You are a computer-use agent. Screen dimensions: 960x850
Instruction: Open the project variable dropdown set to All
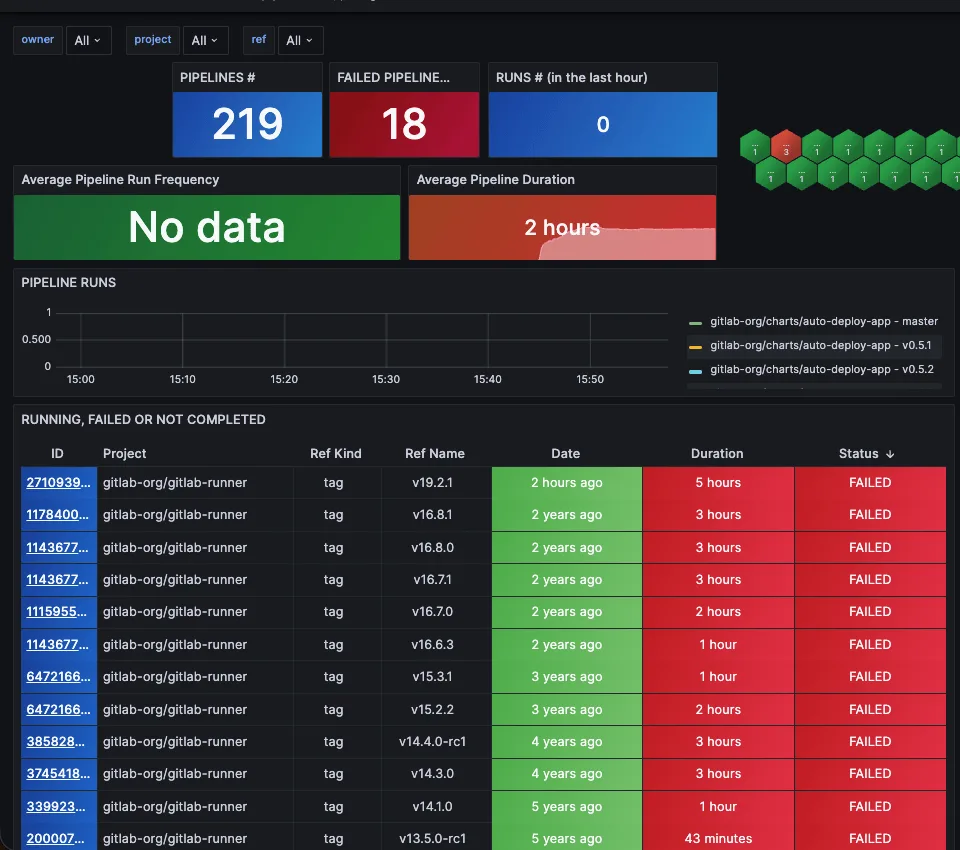tap(205, 40)
